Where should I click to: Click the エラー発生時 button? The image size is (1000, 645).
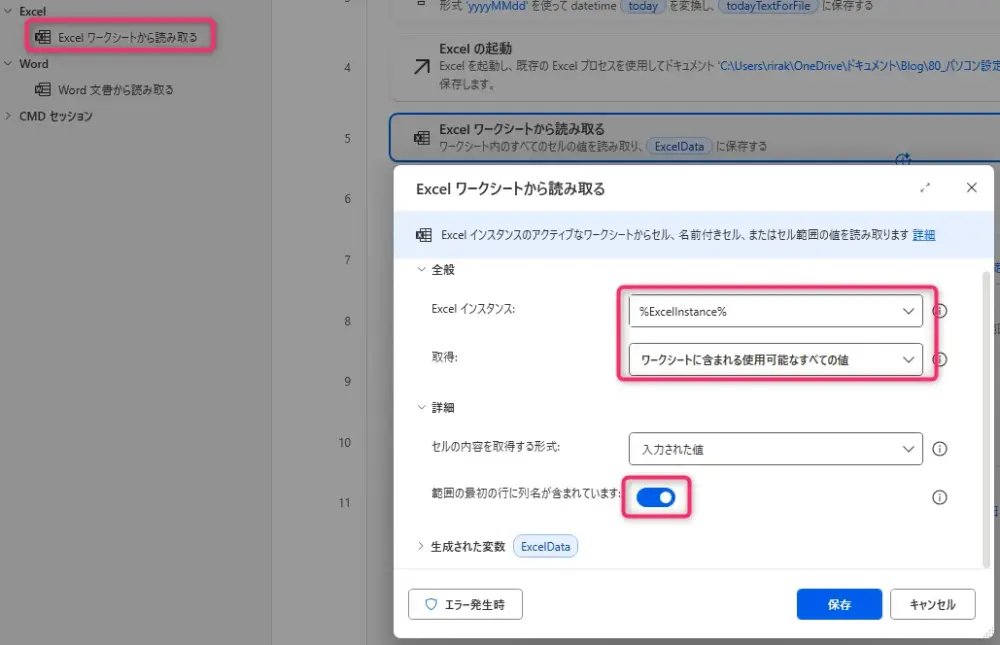[x=465, y=604]
